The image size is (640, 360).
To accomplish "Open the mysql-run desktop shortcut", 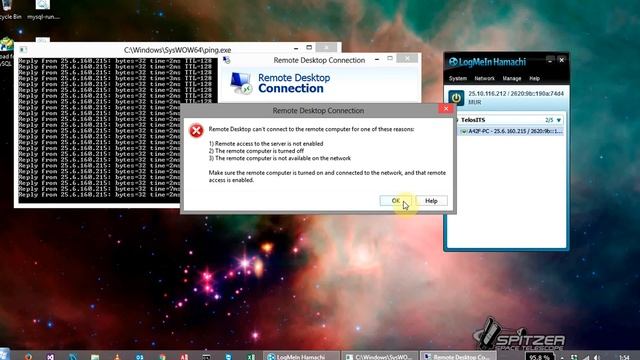I will click(43, 10).
